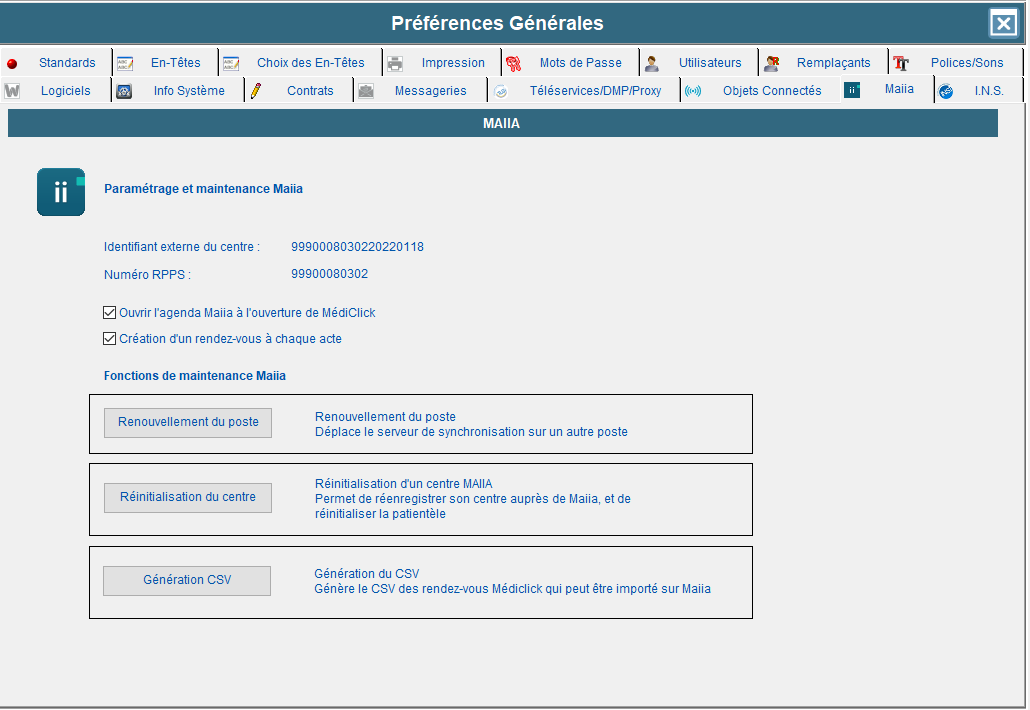Click the wireless icon for Objets Connectés
This screenshot has height=710, width=1030.
click(x=692, y=91)
